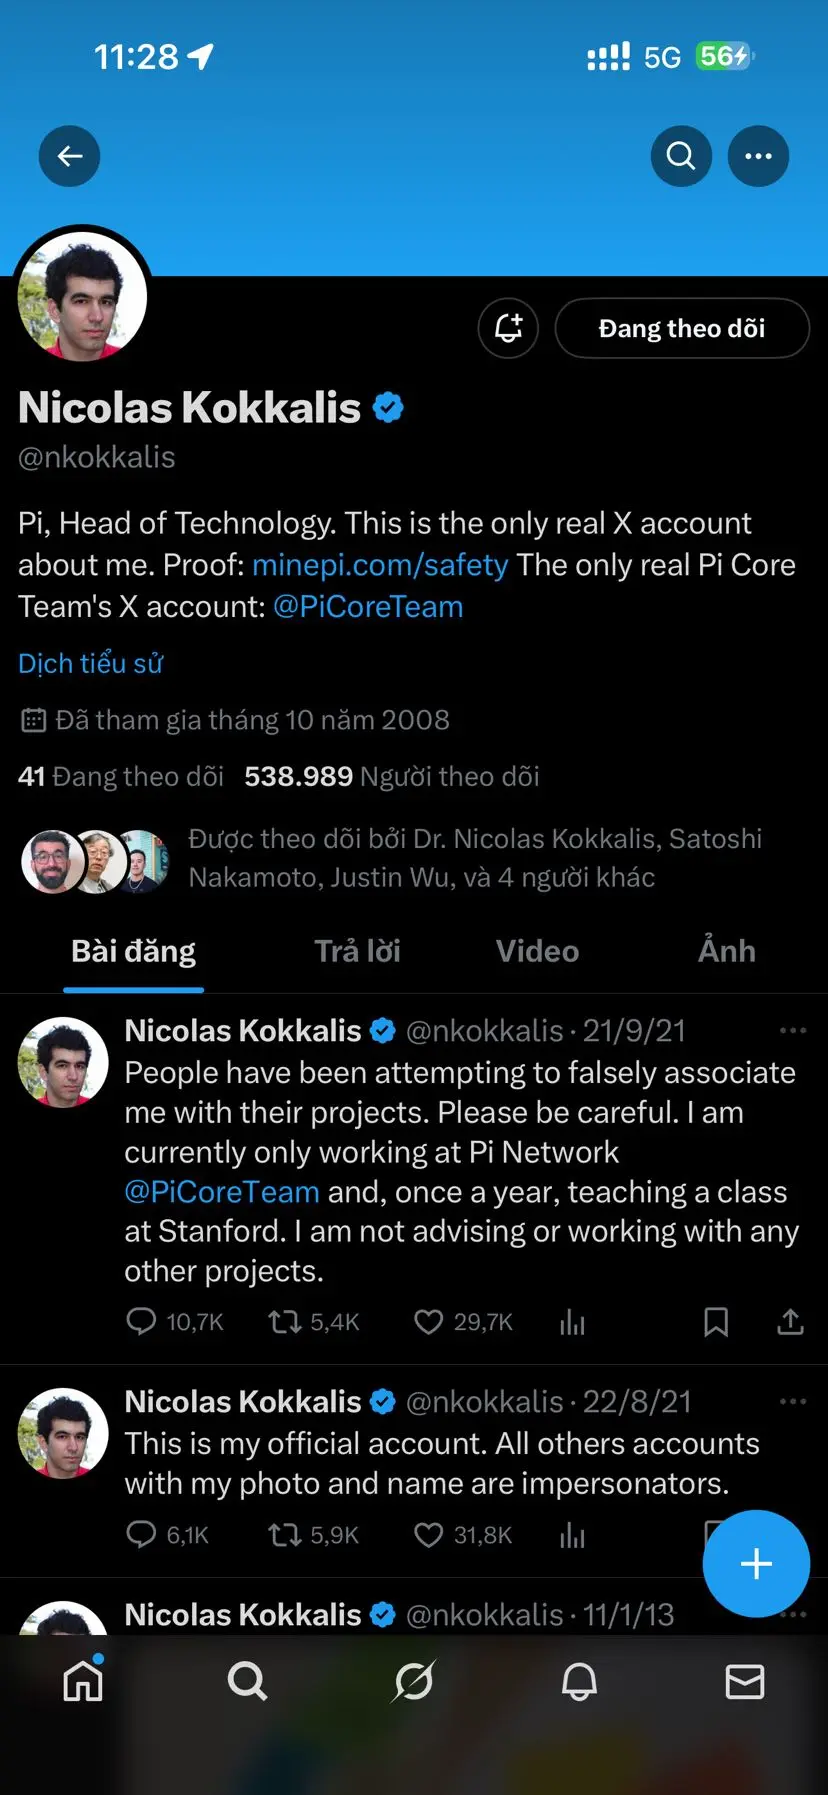This screenshot has width=828, height=1795.
Task: Toggle the "Đang theo dõi" following button
Action: [x=681, y=328]
